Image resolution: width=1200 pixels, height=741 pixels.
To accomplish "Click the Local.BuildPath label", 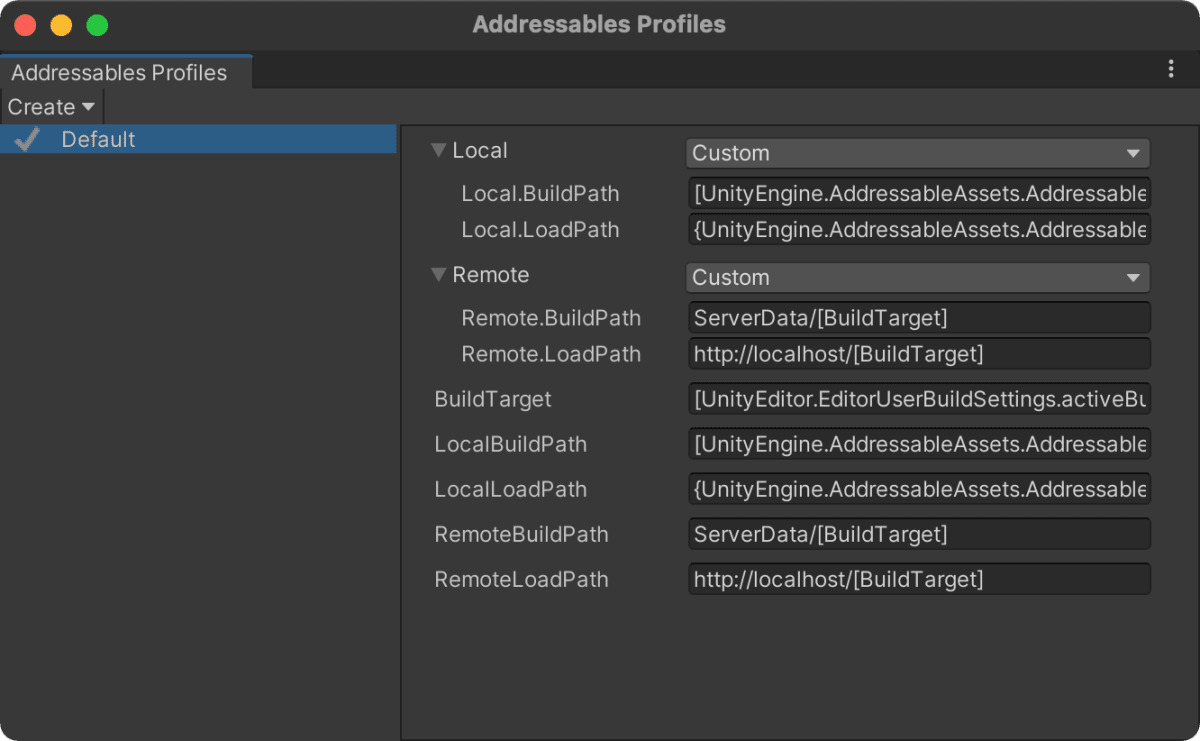I will (540, 194).
